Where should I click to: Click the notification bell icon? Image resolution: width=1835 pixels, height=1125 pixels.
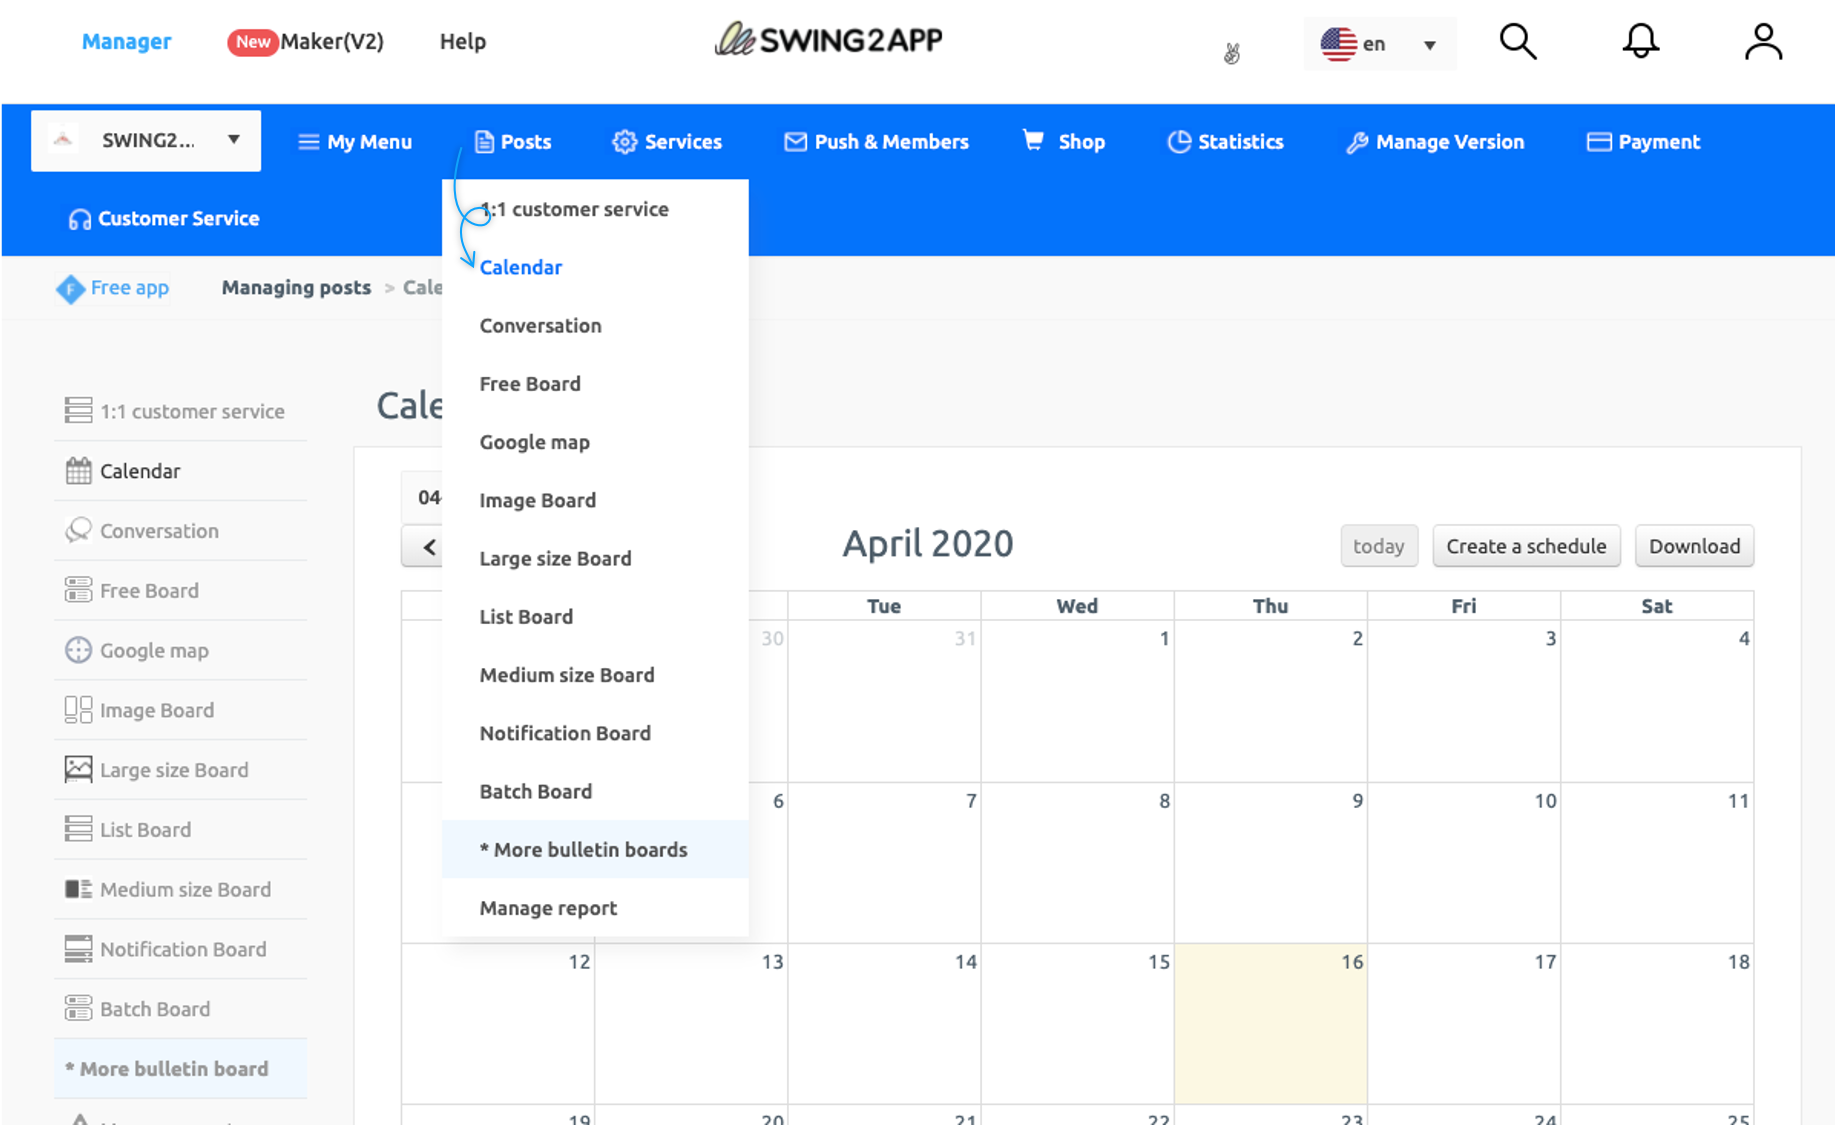[1640, 42]
